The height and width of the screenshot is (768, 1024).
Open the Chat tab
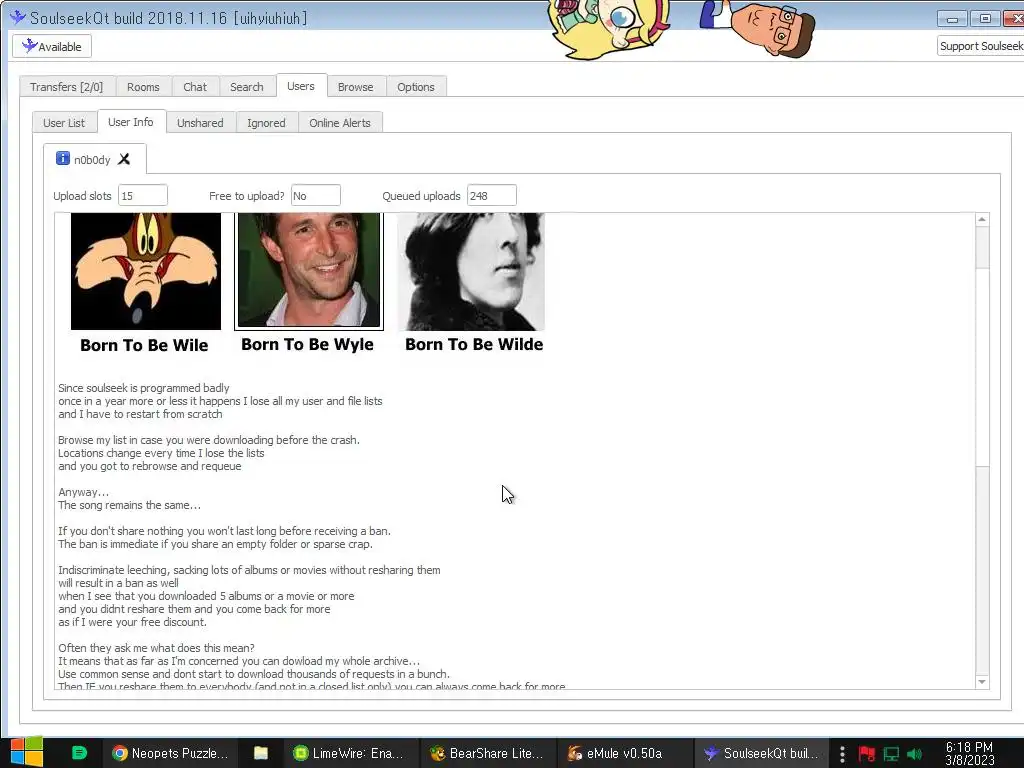pyautogui.click(x=195, y=87)
